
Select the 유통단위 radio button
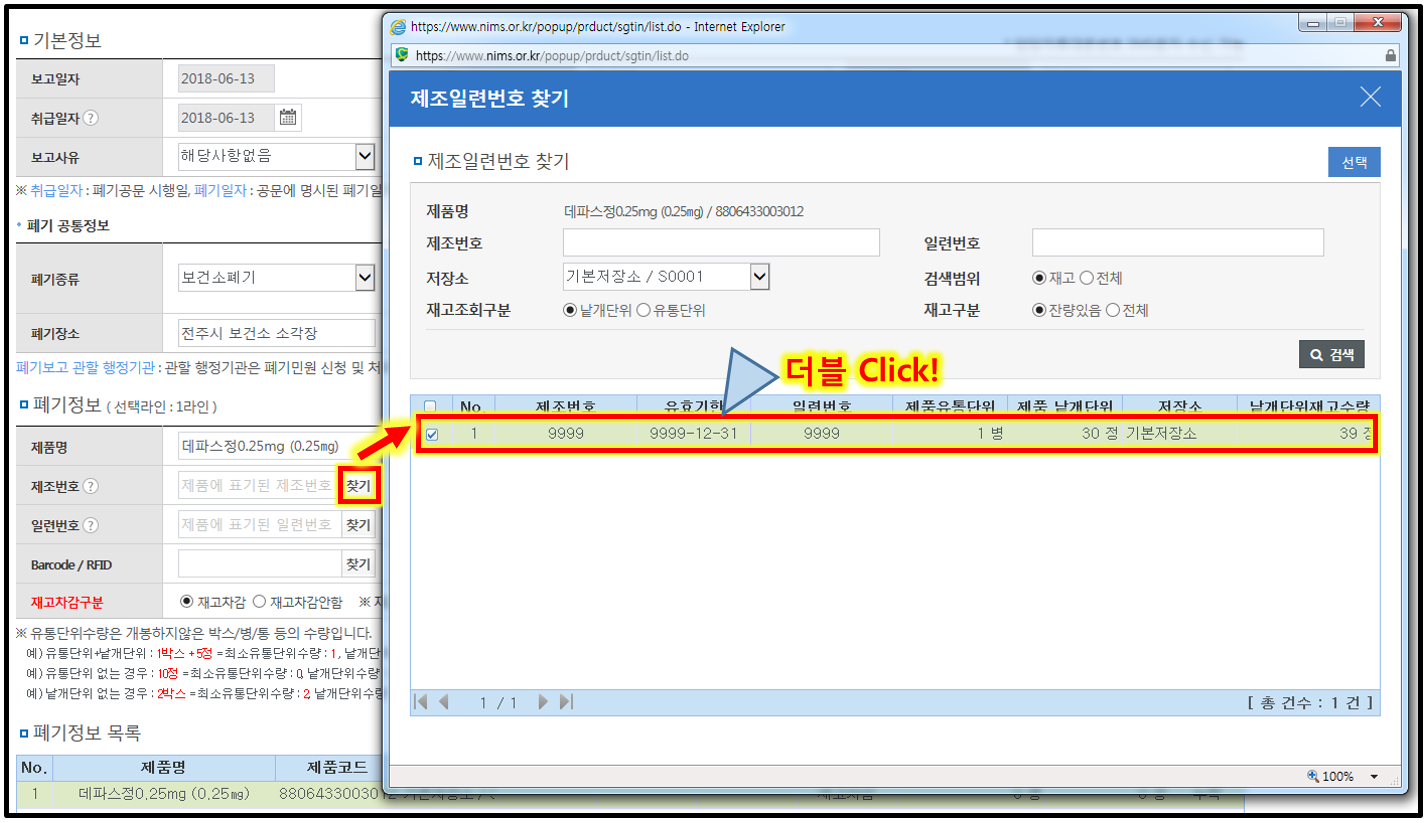[643, 310]
